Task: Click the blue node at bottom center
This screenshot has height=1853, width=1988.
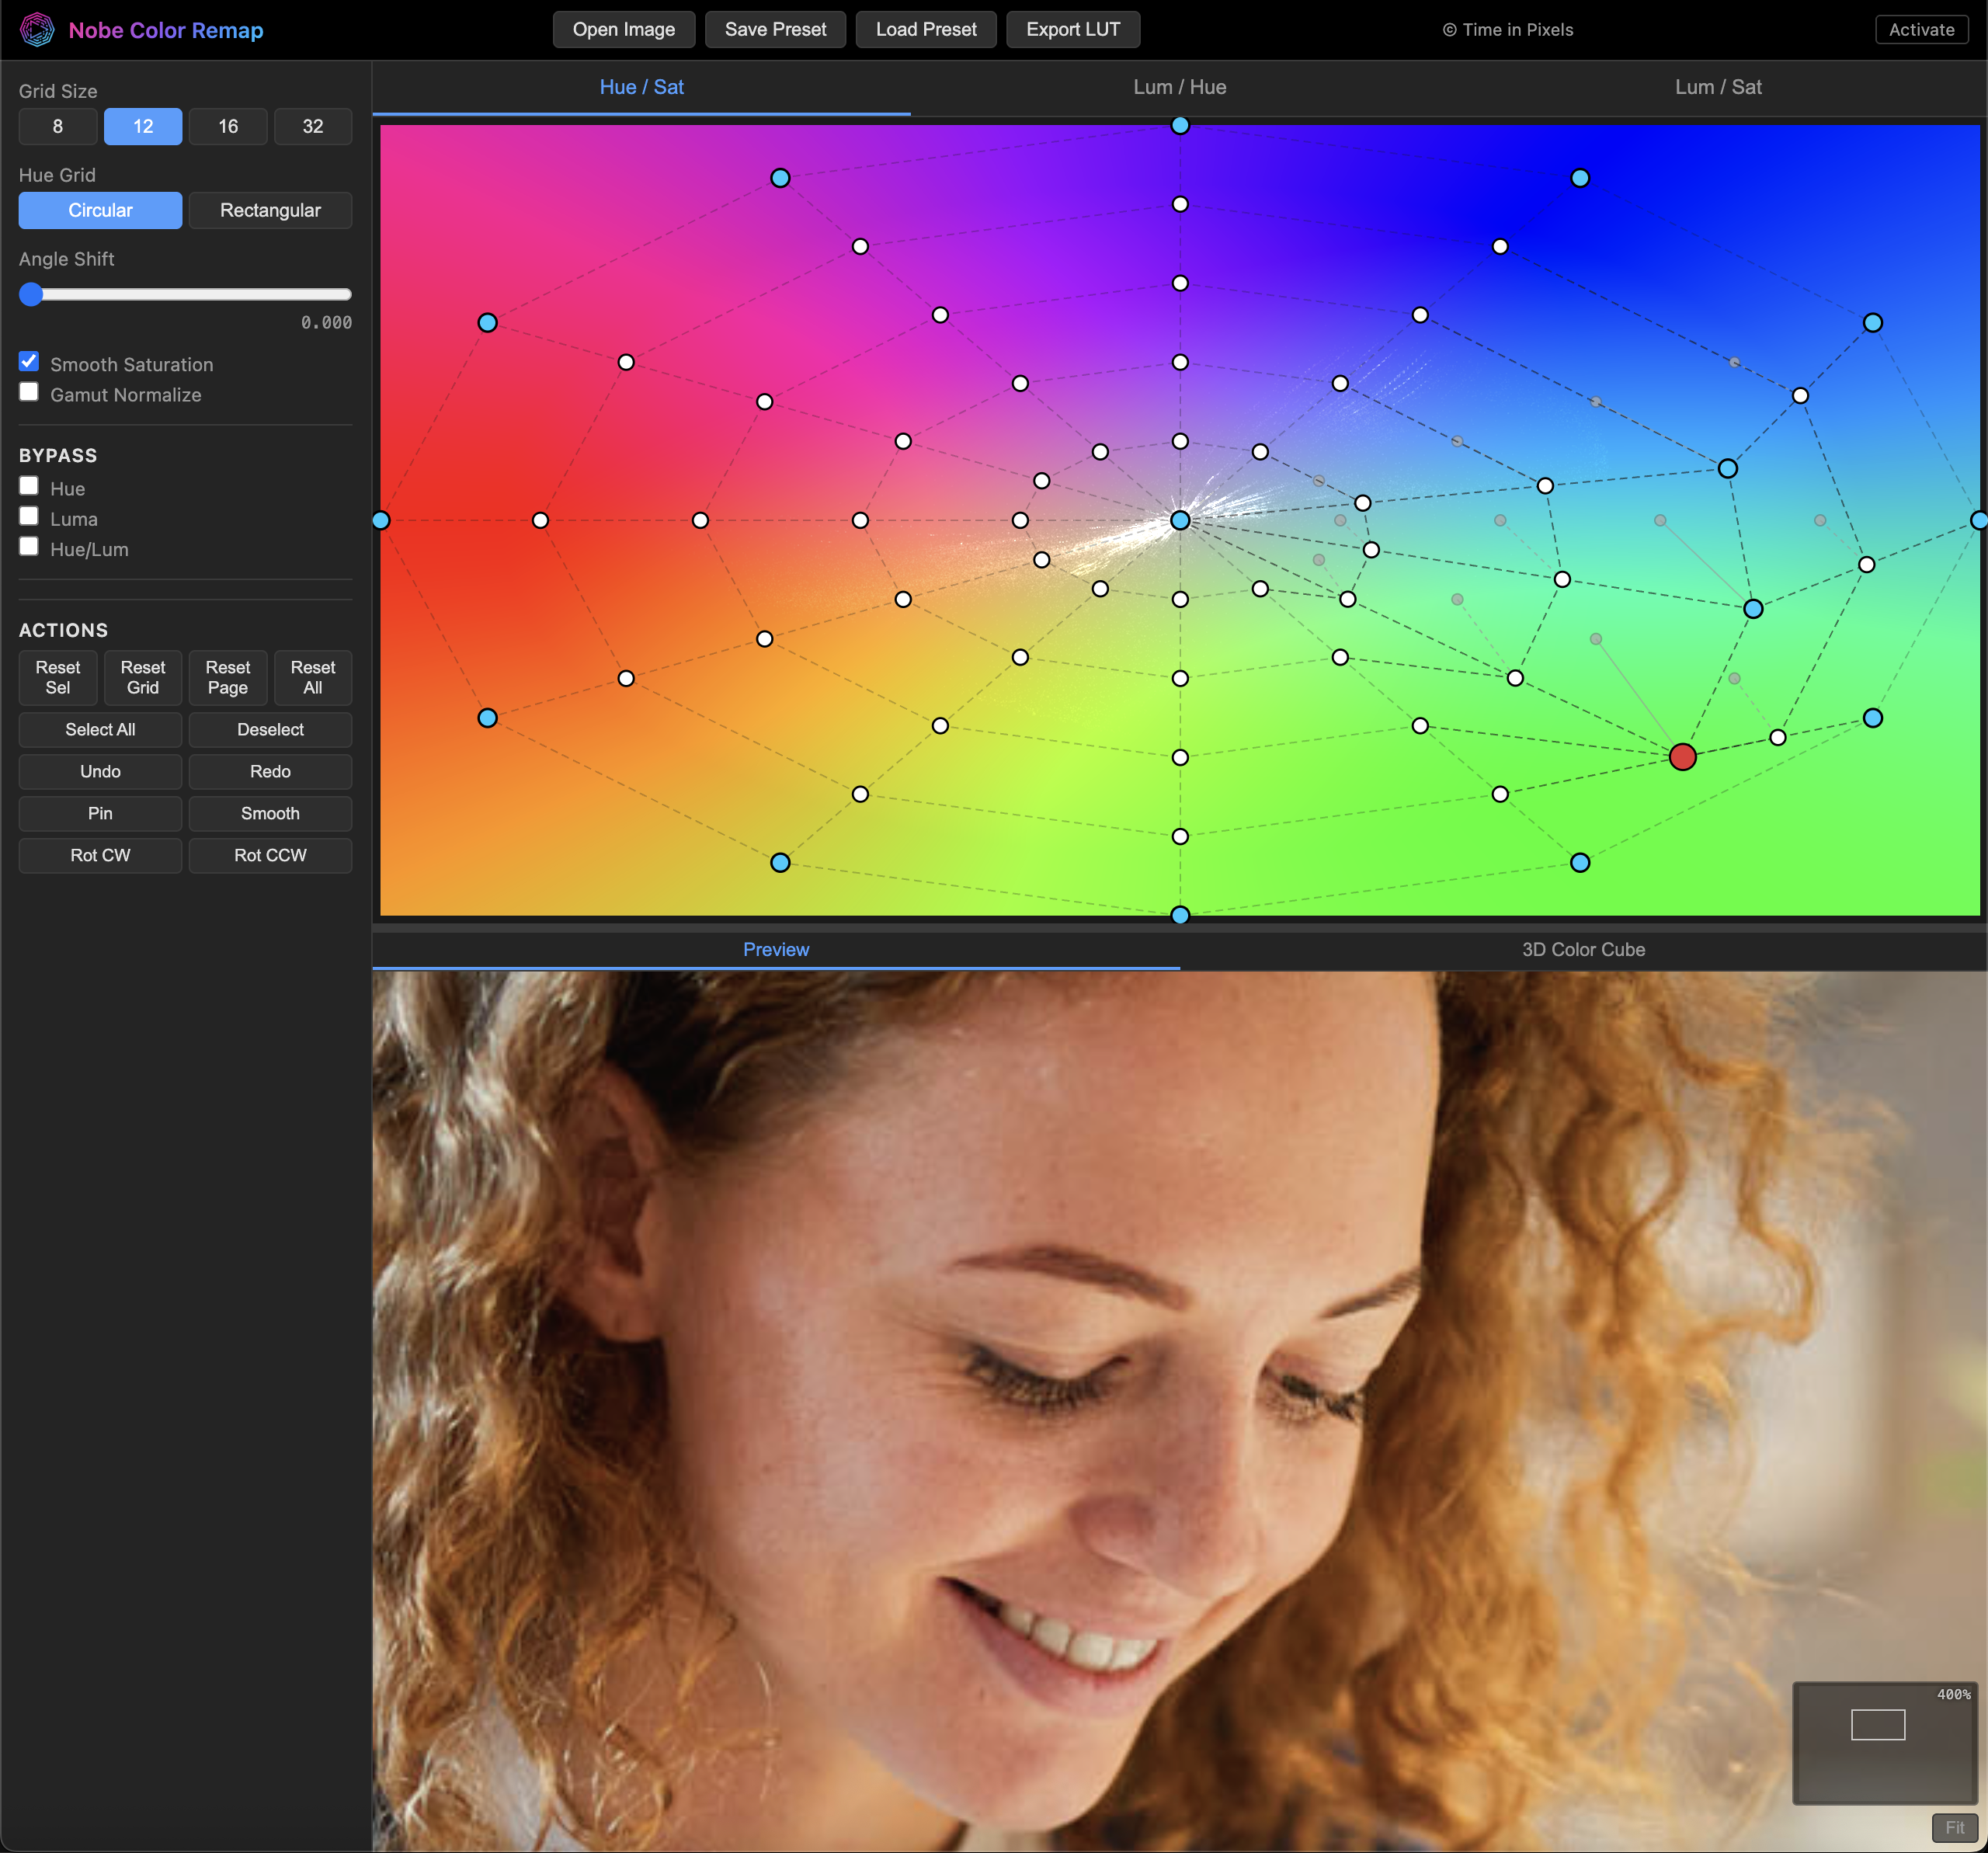Action: point(1180,914)
